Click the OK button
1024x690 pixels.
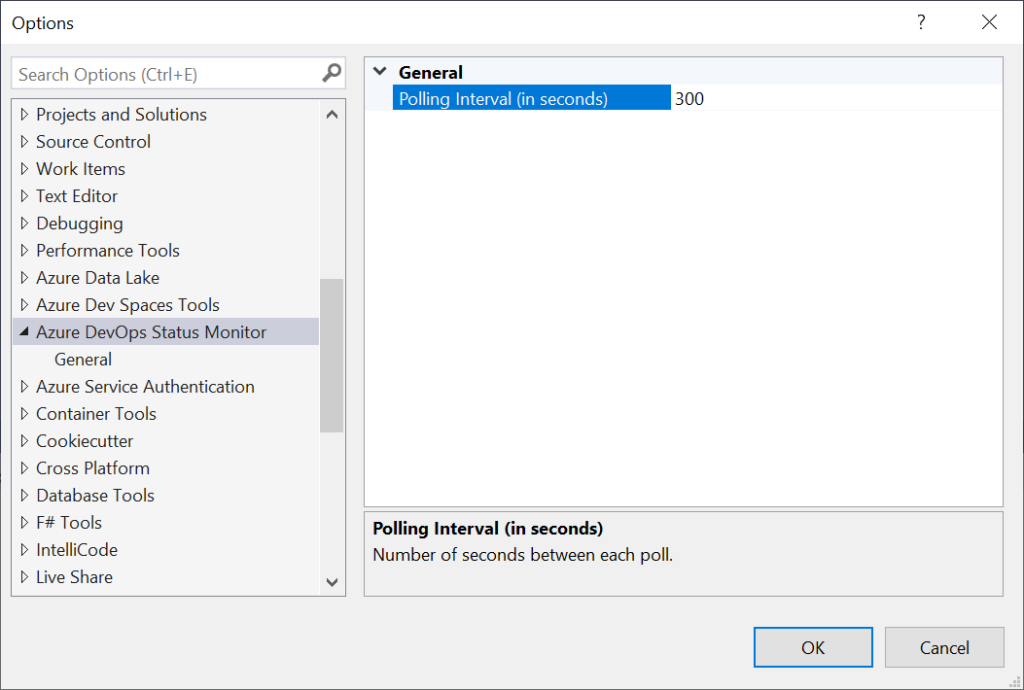812,647
